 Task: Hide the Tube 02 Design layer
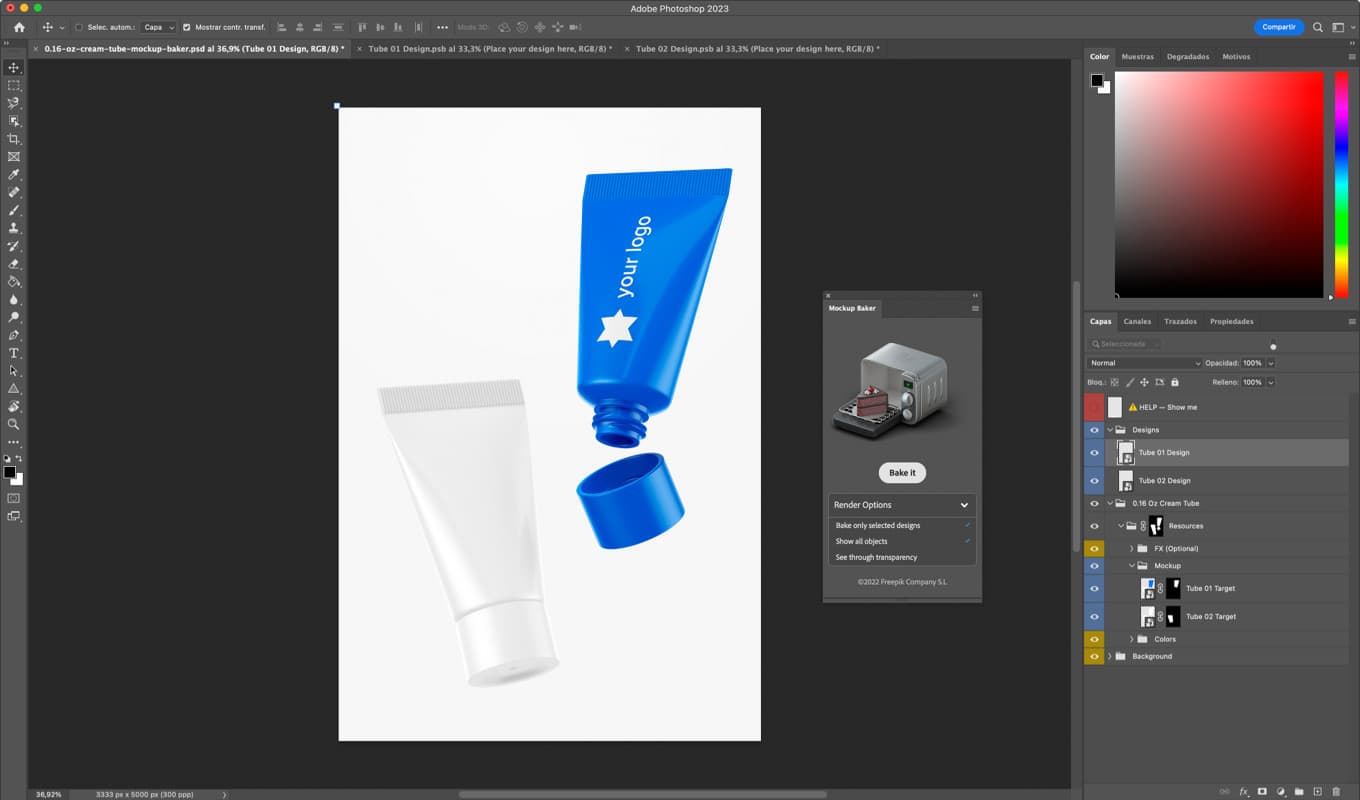(x=1094, y=480)
